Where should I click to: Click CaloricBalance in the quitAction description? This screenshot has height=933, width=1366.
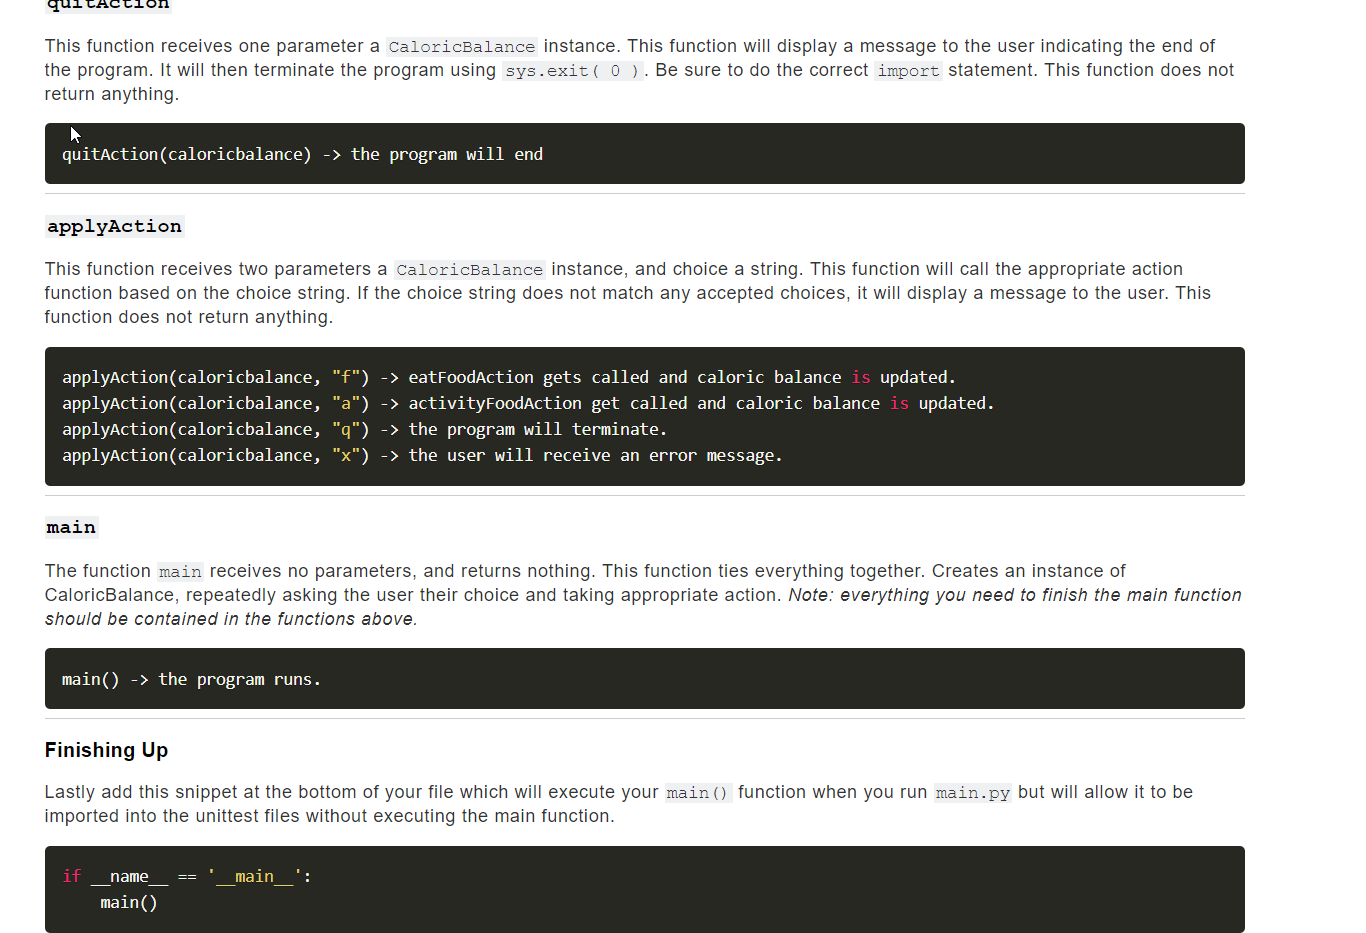[462, 47]
